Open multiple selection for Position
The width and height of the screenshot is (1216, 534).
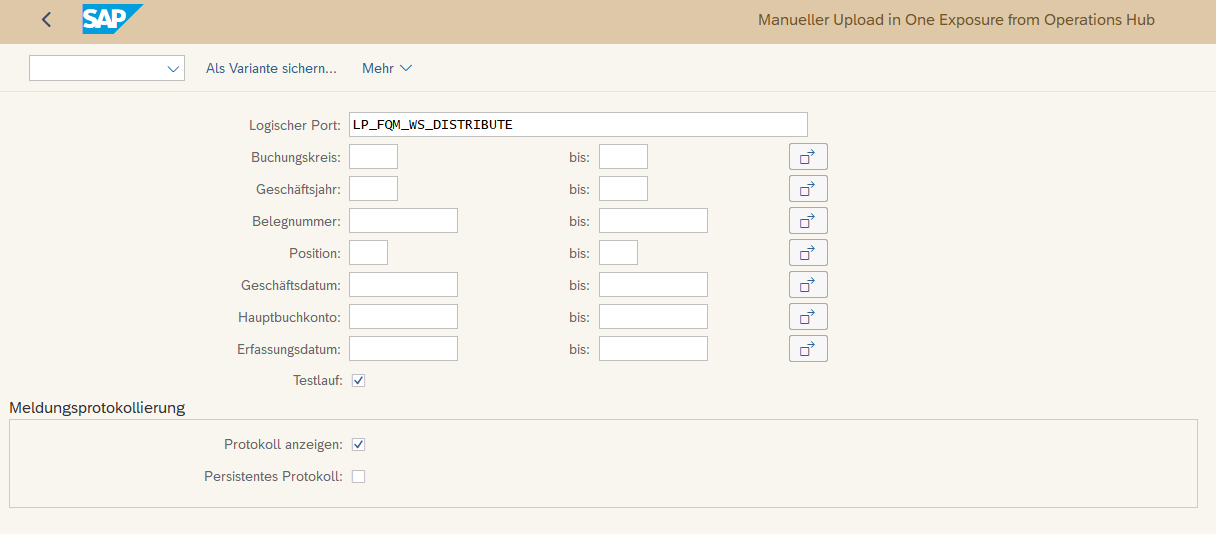click(808, 253)
